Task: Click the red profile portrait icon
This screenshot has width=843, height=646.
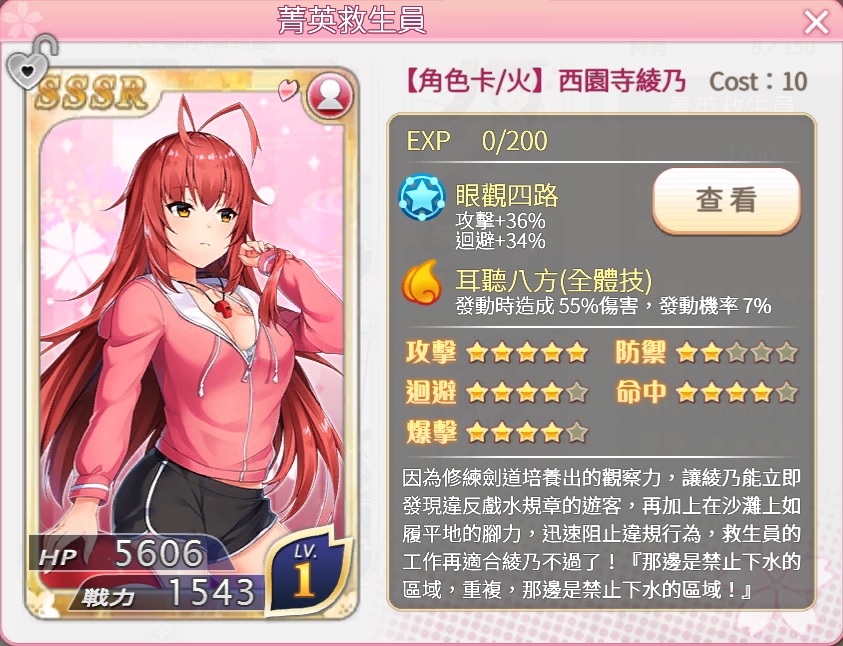Action: tap(330, 97)
